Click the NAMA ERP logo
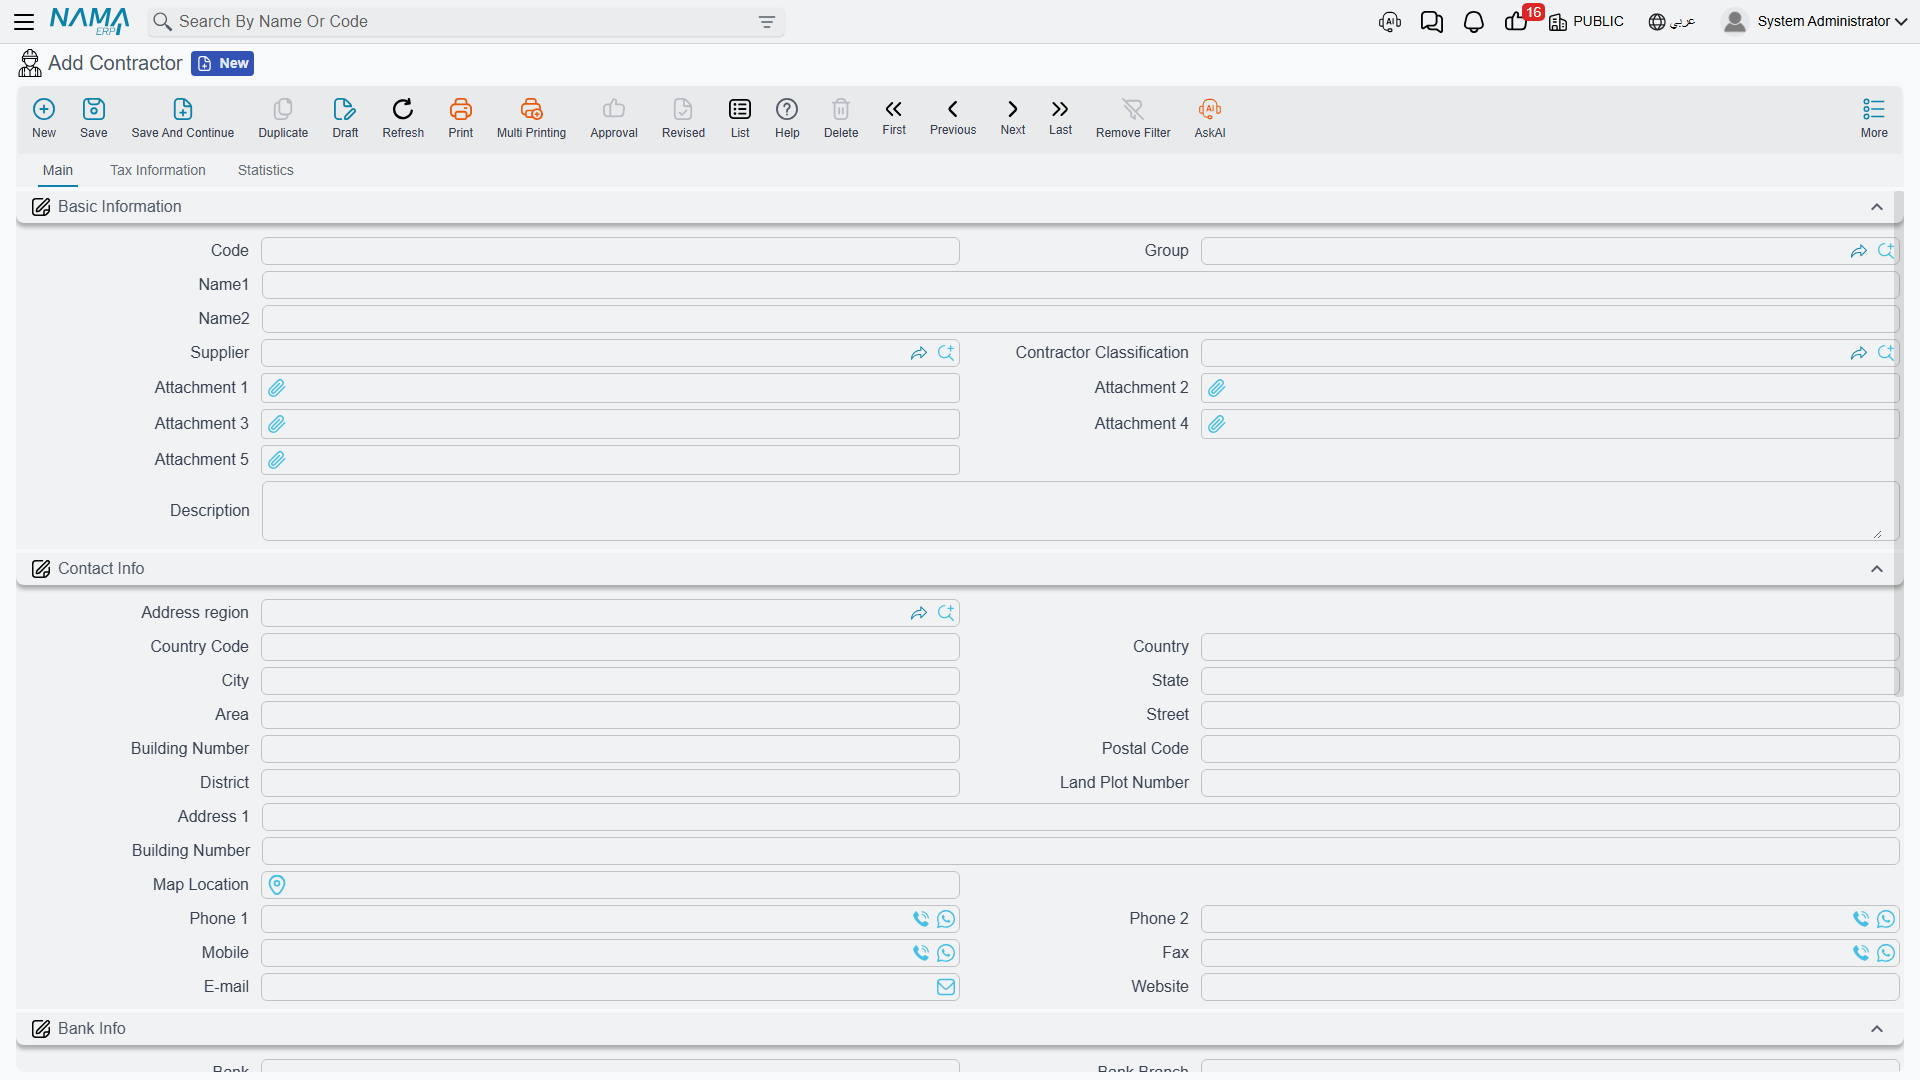1920x1080 pixels. point(90,21)
